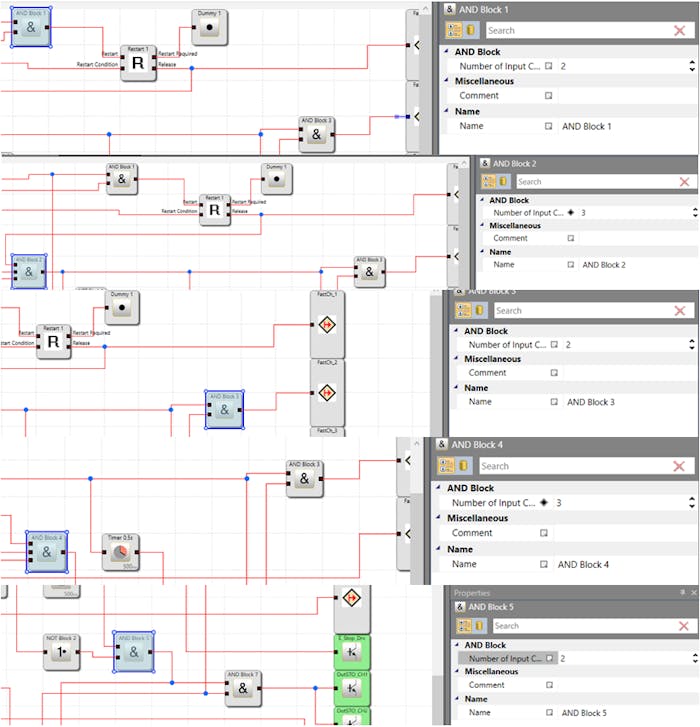
Task: Toggle alphabetical view in AND Block 1 panel
Action: tap(471, 30)
